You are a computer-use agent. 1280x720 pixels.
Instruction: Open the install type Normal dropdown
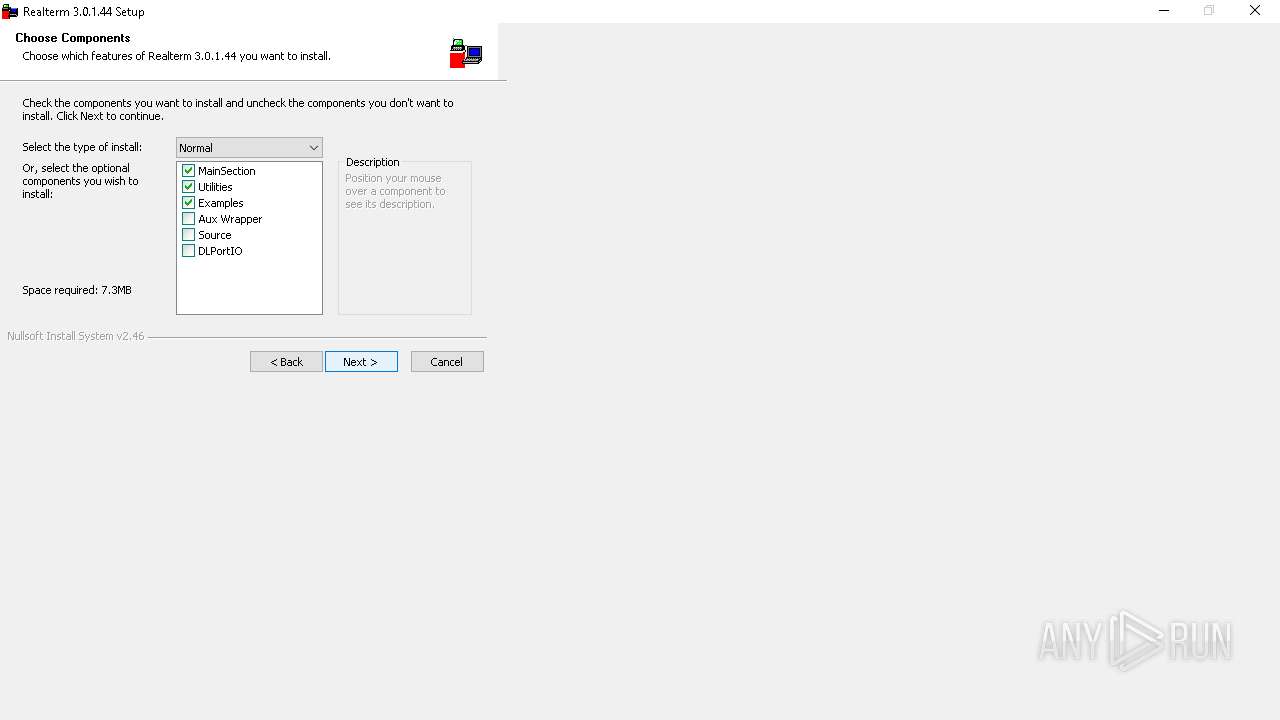pos(249,148)
